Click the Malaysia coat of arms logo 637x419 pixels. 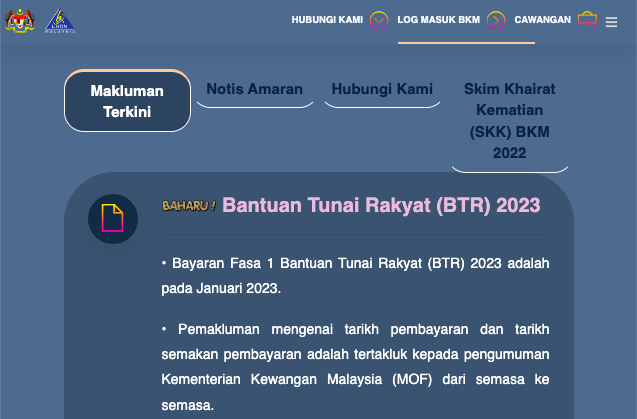click(x=18, y=20)
